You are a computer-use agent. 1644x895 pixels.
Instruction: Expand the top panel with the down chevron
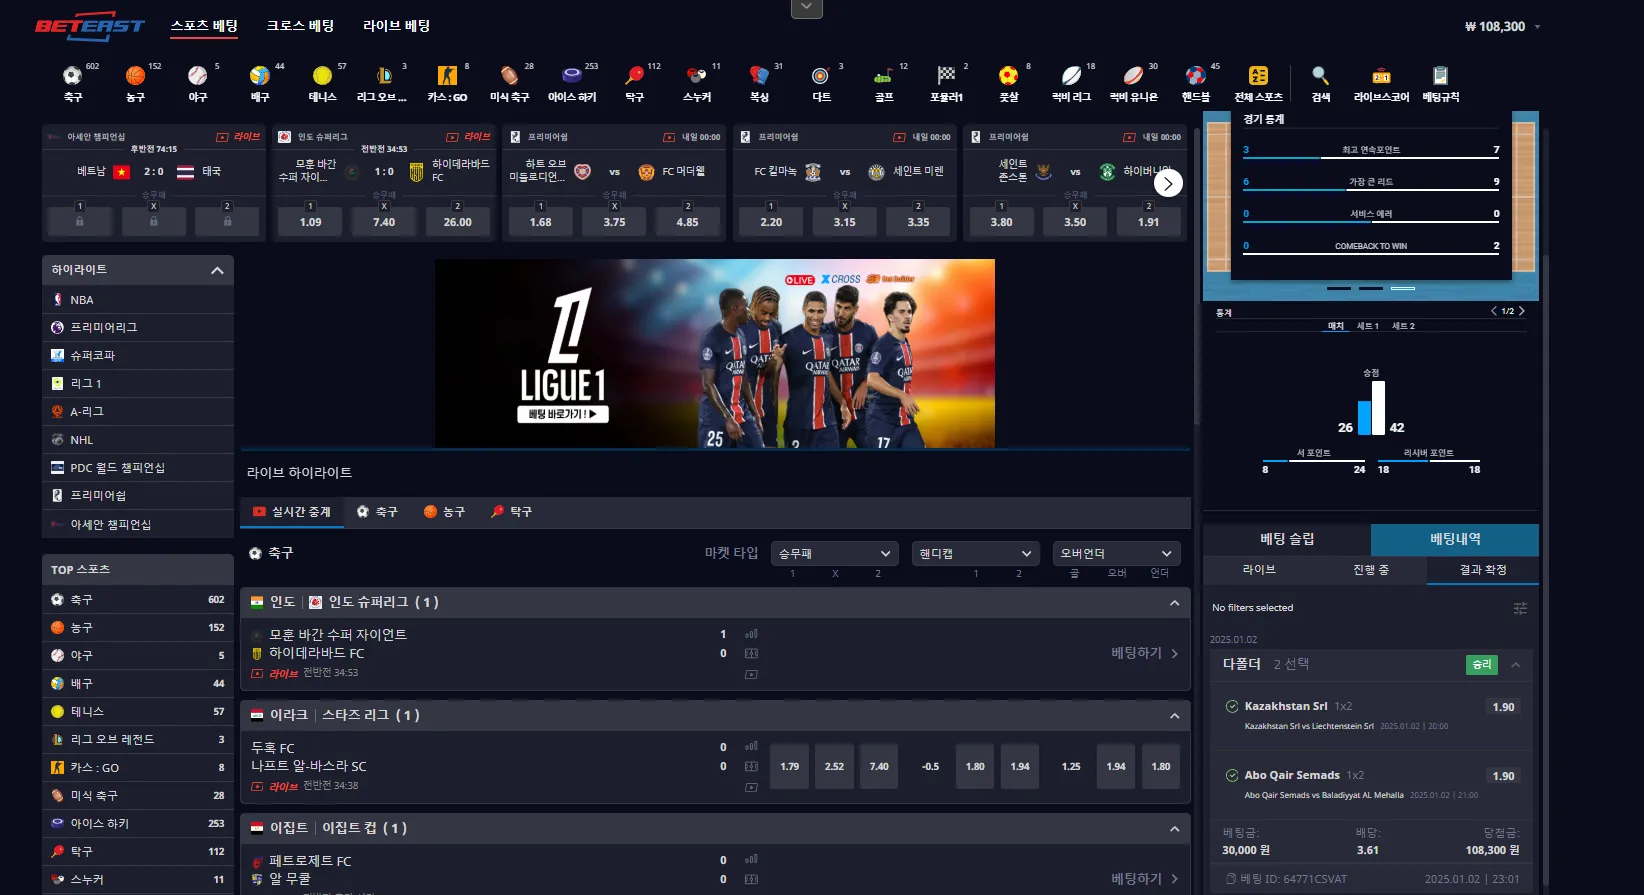pos(806,8)
